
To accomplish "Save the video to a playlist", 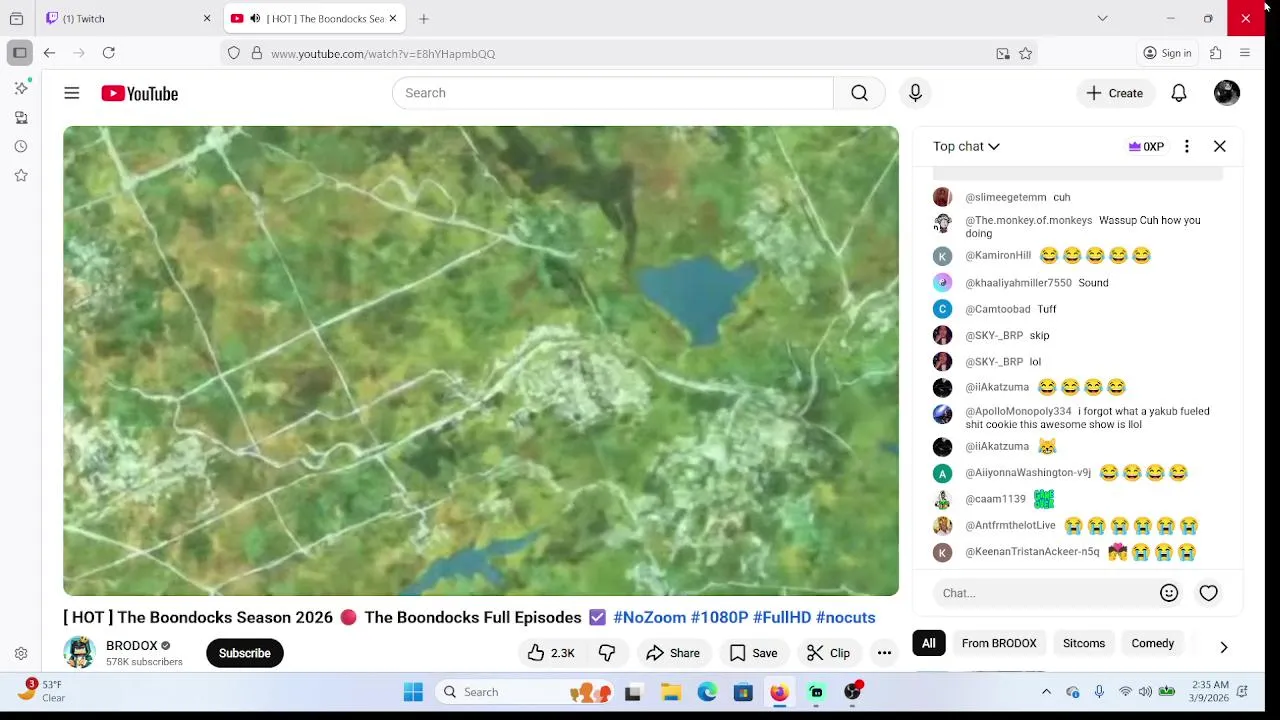I will [754, 653].
